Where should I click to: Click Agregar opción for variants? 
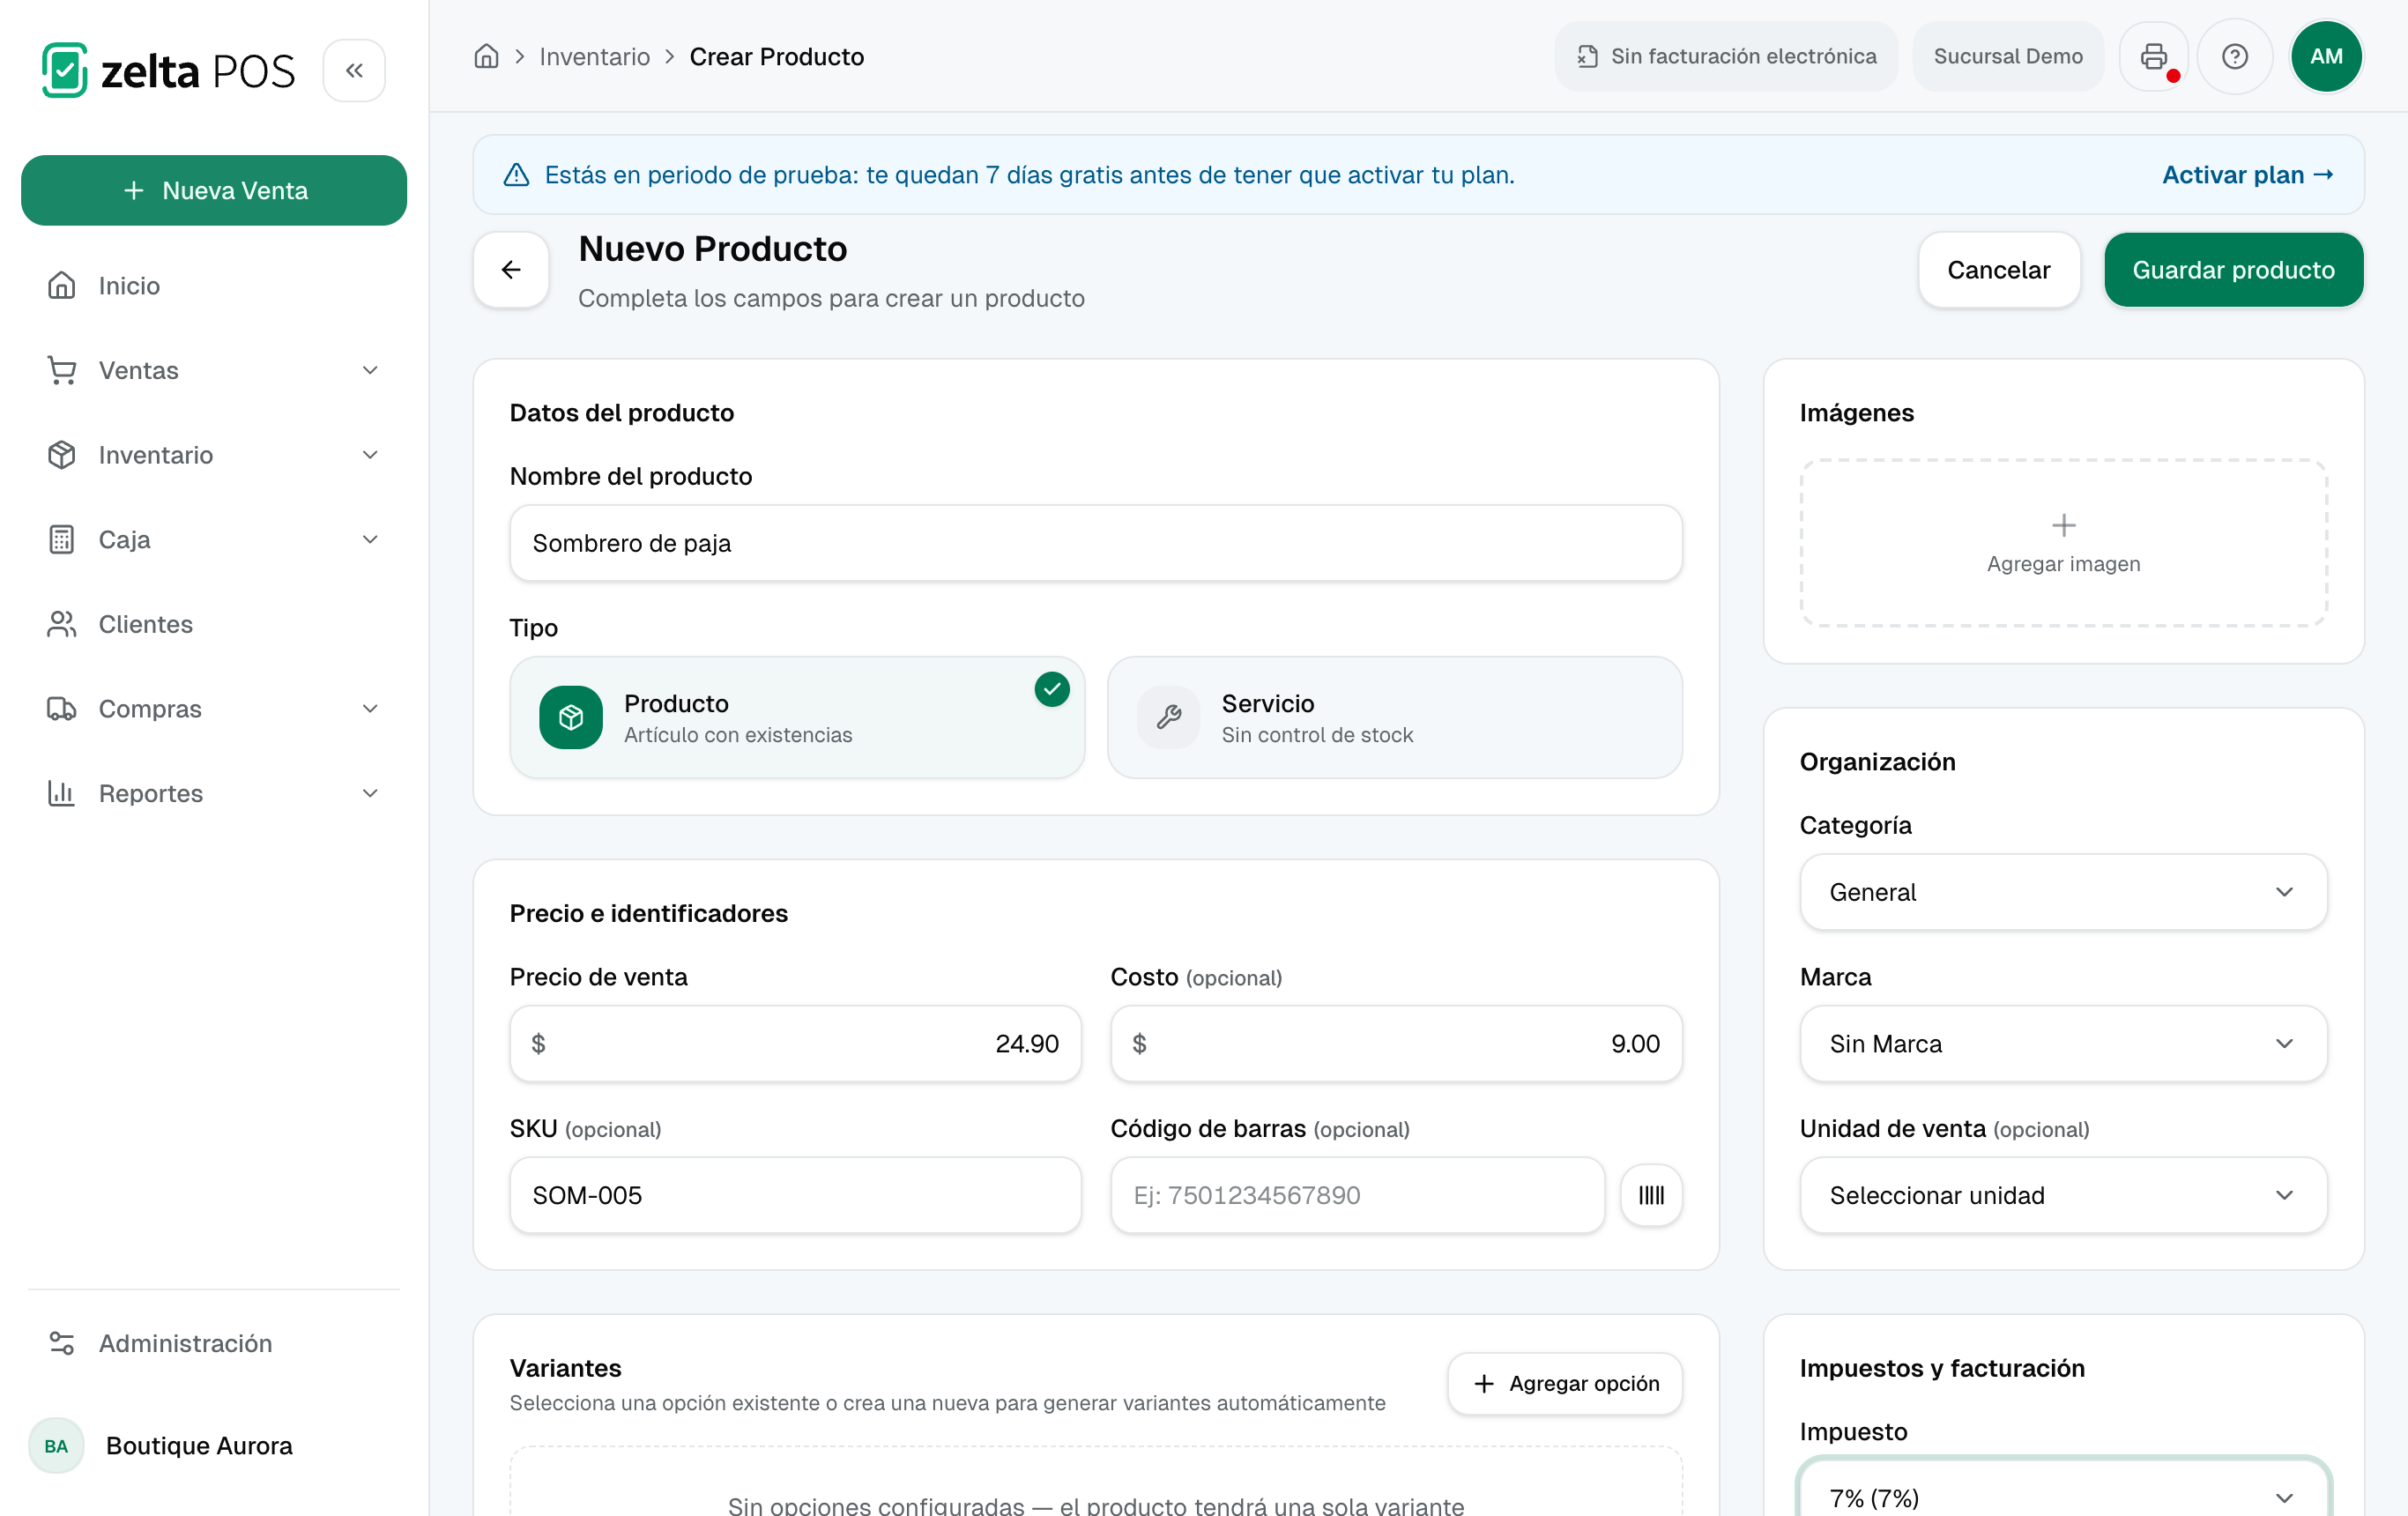(1565, 1383)
